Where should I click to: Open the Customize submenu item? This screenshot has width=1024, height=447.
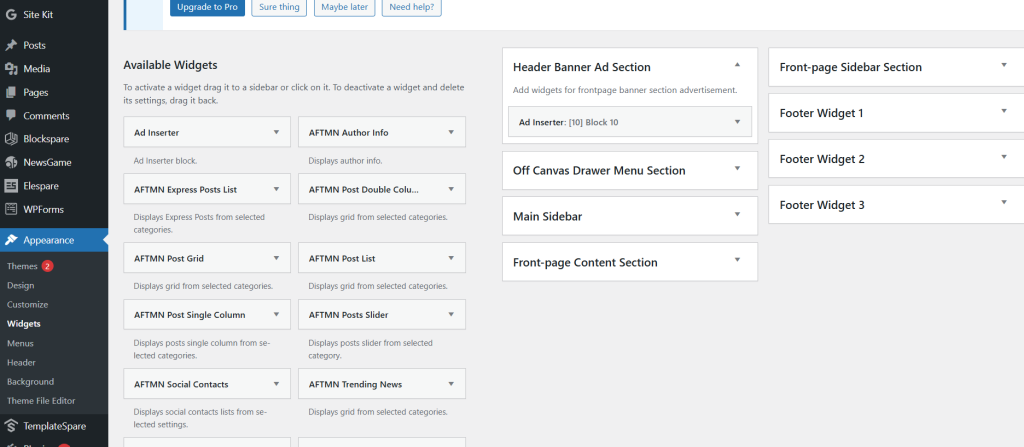pos(27,304)
